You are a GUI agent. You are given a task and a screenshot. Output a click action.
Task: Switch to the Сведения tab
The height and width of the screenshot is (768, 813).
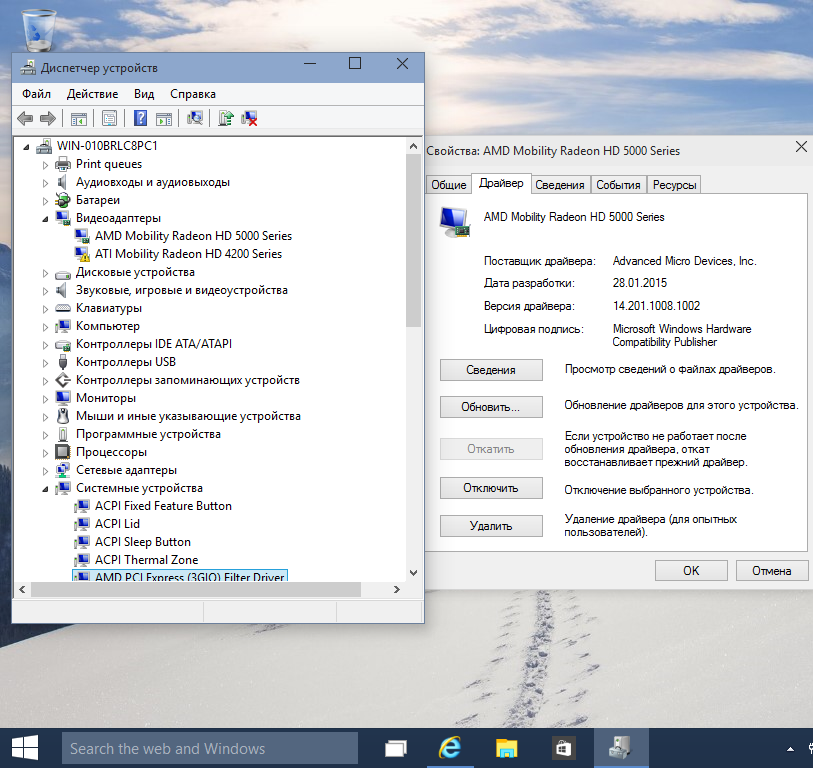pyautogui.click(x=560, y=185)
